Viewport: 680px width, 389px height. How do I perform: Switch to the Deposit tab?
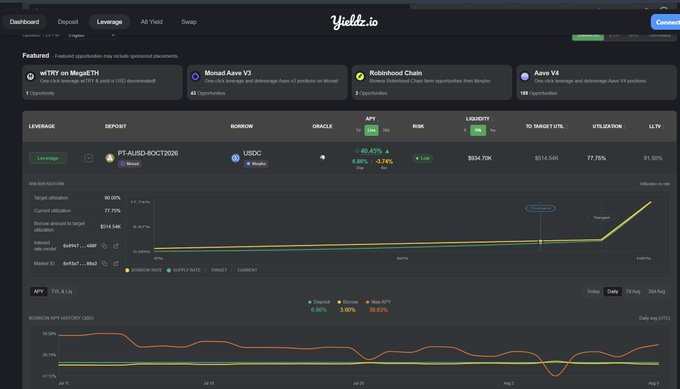(68, 22)
